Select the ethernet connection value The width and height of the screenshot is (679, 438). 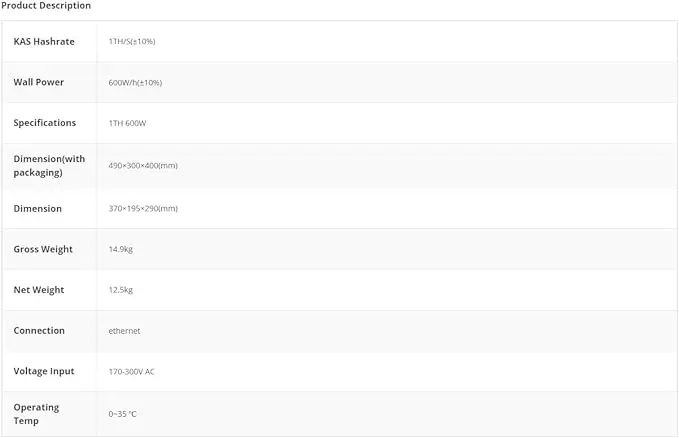click(125, 331)
